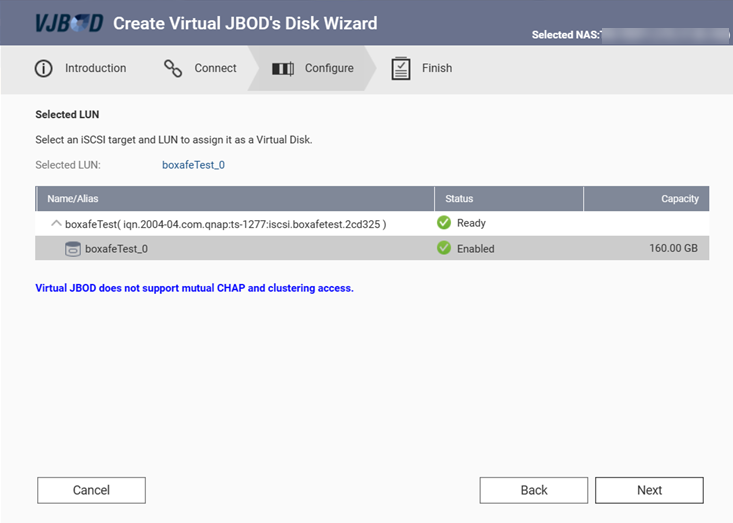The image size is (733, 523).
Task: Go Back to the previous step
Action: coord(534,490)
